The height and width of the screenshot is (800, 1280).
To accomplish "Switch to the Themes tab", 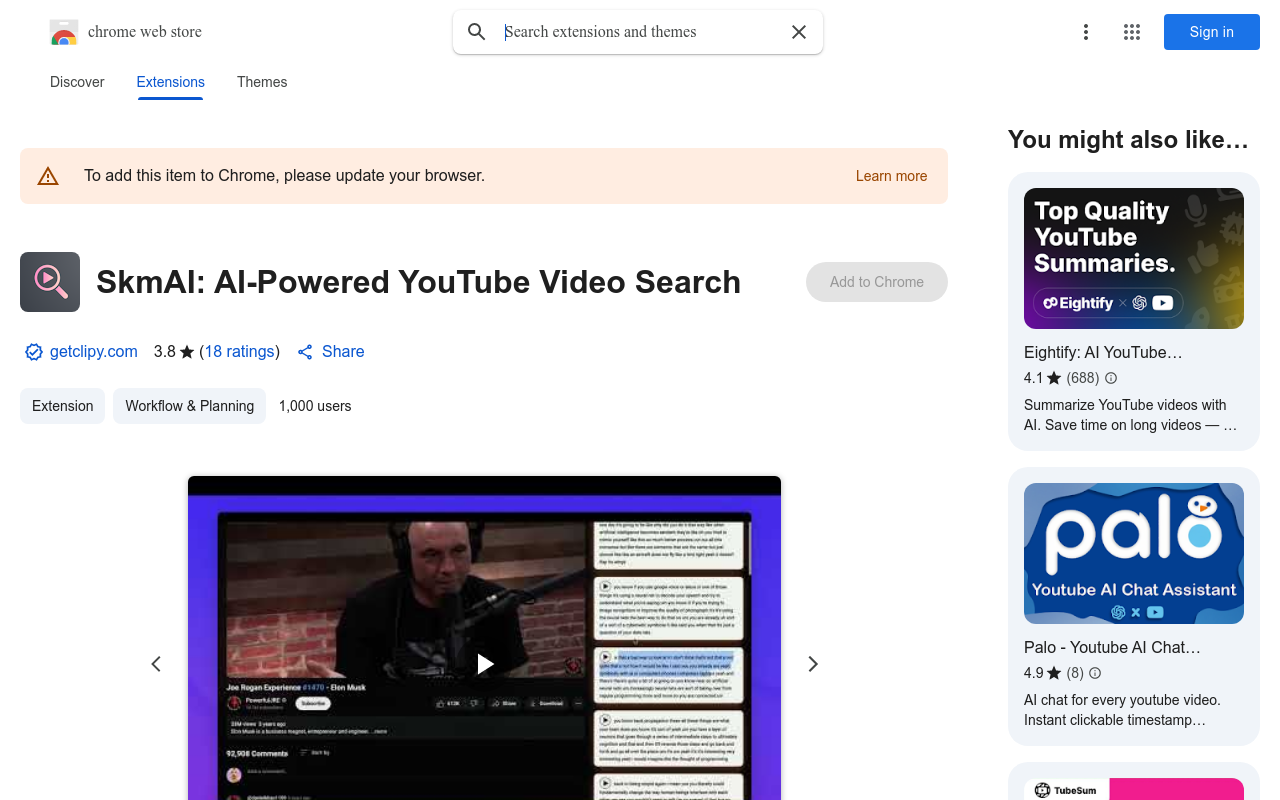I will pyautogui.click(x=261, y=82).
